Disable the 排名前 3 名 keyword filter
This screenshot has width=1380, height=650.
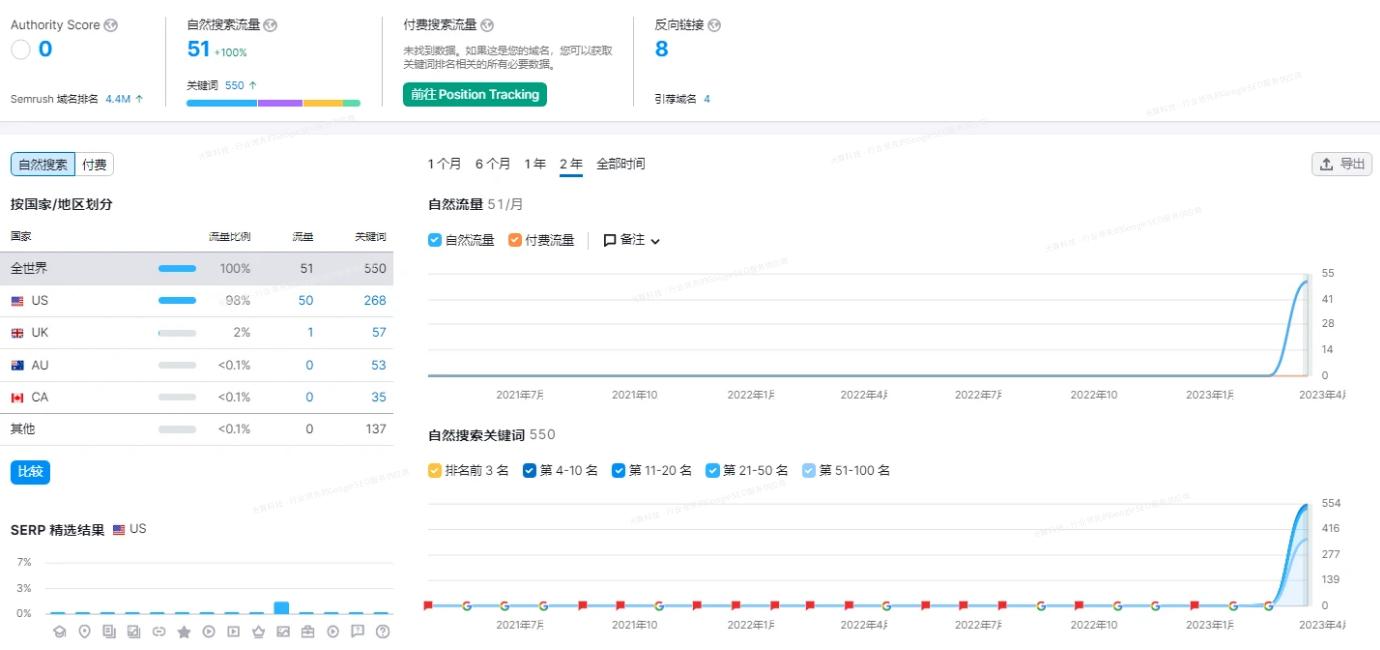tap(434, 470)
